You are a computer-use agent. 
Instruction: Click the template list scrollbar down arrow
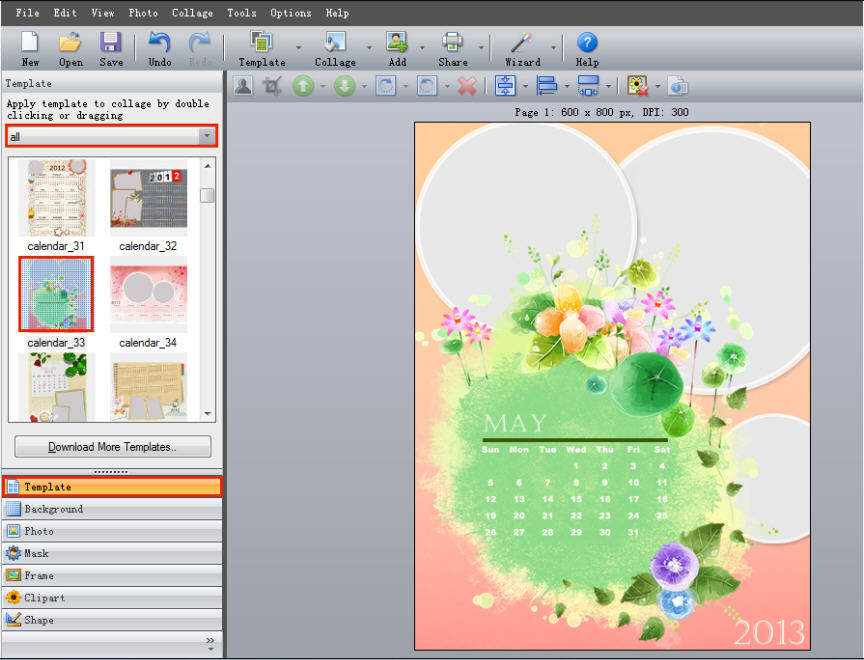point(208,413)
